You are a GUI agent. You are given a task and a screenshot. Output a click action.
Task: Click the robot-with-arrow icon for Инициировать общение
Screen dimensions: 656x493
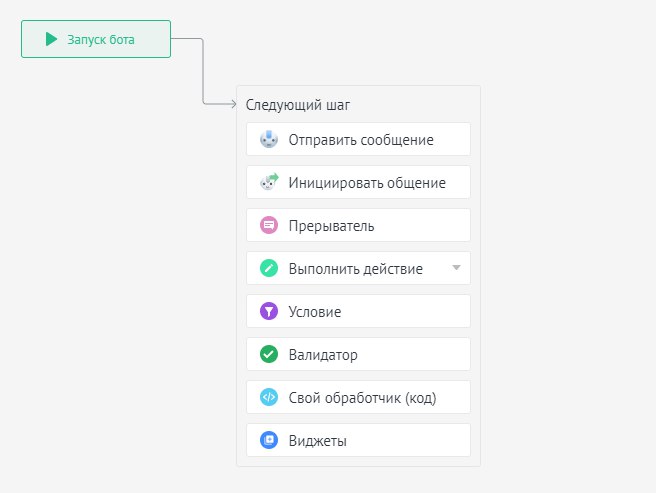269,182
